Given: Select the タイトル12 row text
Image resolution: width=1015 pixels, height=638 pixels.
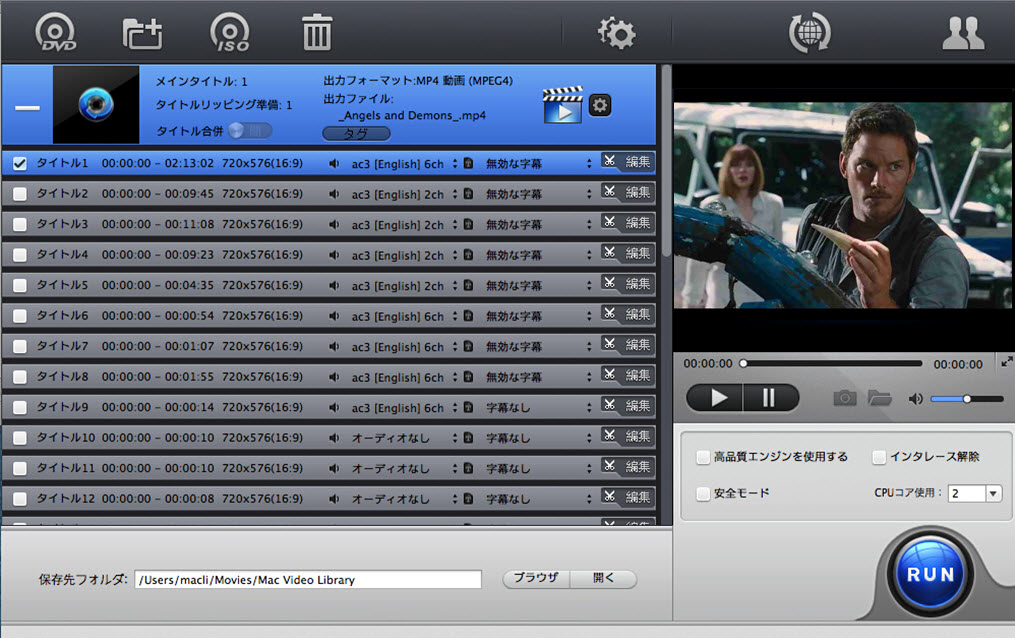Looking at the screenshot, I should pos(65,498).
